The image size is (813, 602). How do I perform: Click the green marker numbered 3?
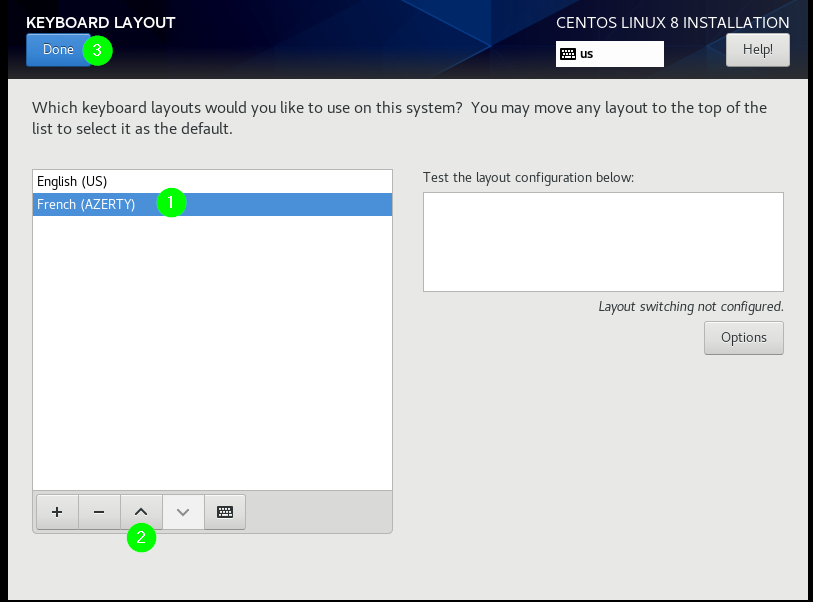pos(96,50)
